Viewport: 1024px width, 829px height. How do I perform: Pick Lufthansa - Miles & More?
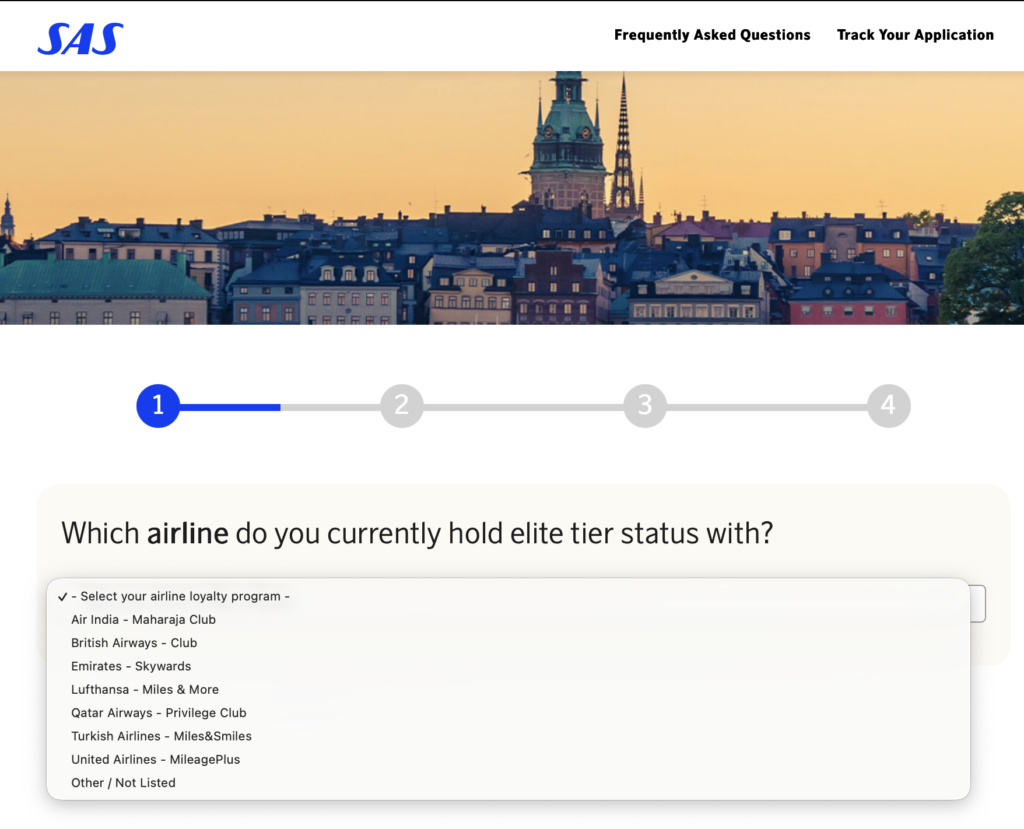tap(508, 689)
